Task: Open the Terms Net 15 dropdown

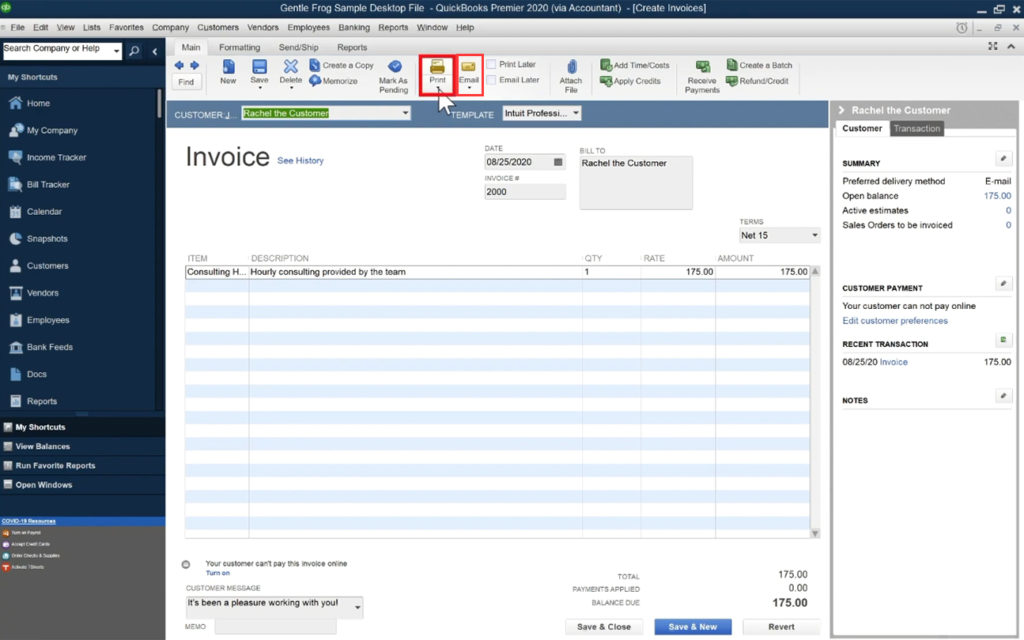Action: click(x=814, y=235)
